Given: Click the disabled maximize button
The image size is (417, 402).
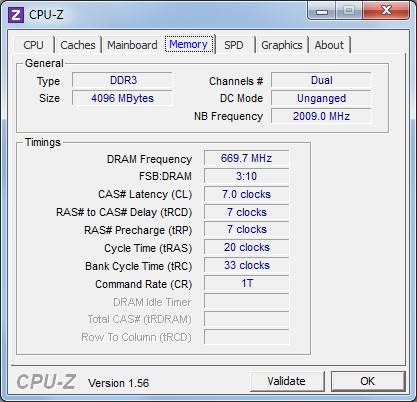Looking at the screenshot, I should click(x=349, y=11).
